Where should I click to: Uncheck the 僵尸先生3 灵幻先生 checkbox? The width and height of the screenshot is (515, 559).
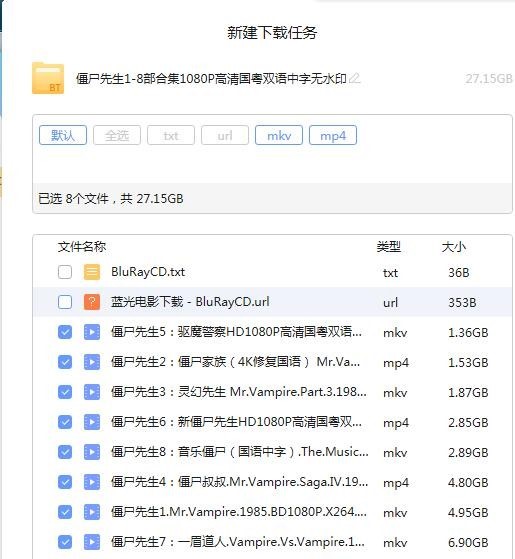coord(65,392)
